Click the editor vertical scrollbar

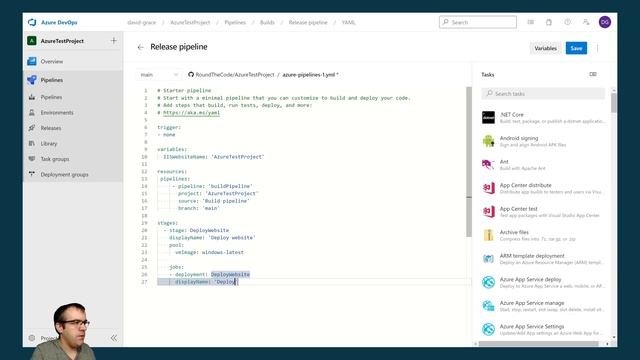point(469,162)
